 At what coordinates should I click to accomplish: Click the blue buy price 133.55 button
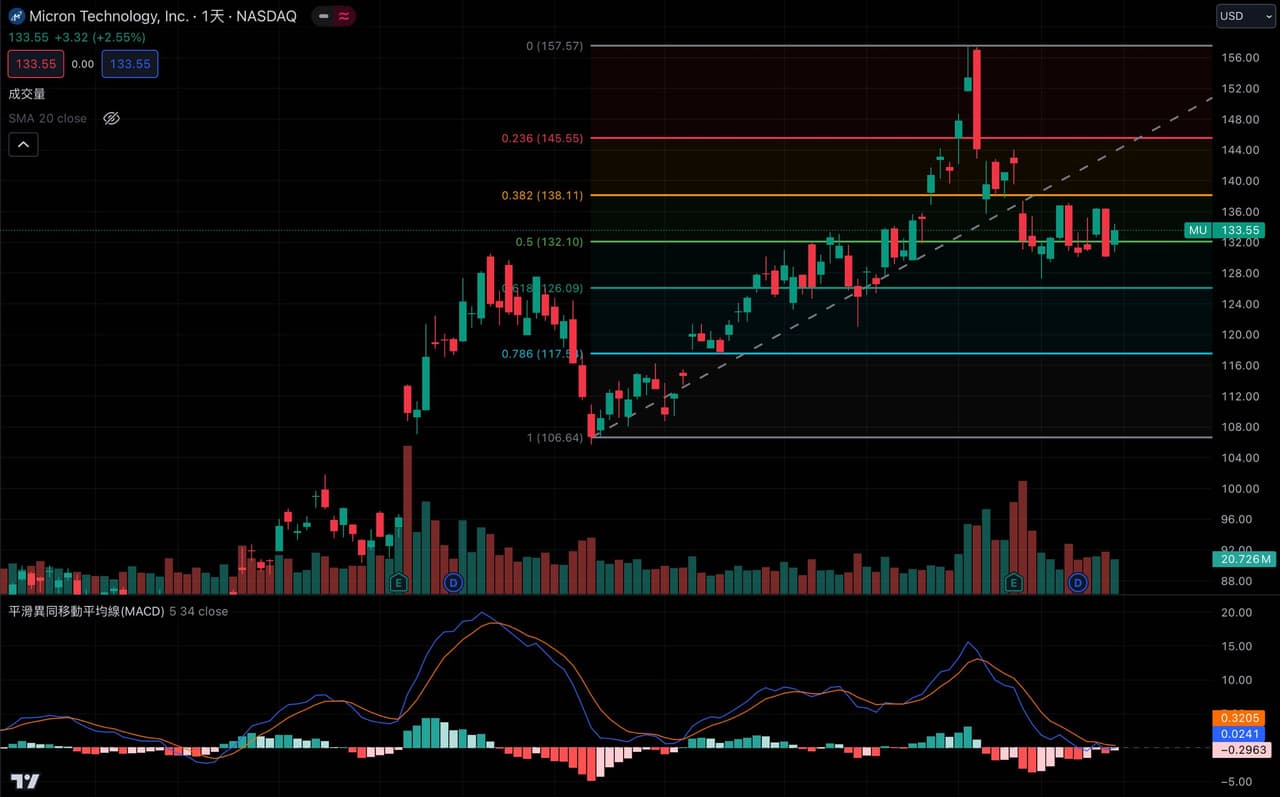point(129,64)
